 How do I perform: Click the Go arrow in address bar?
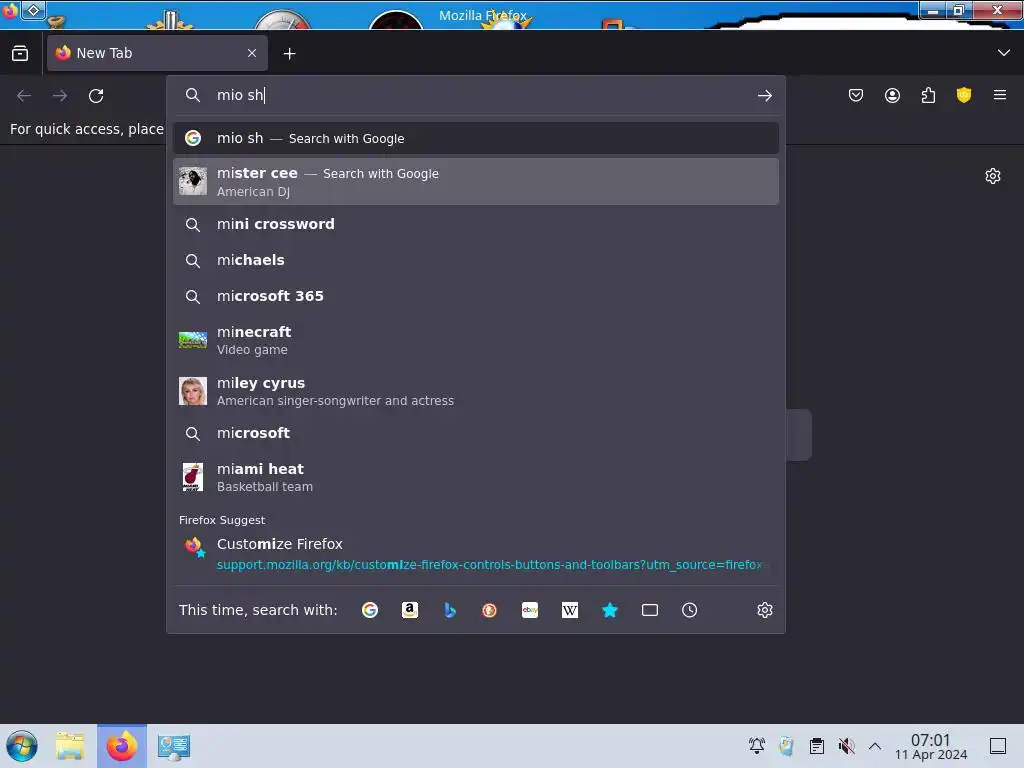coord(765,96)
